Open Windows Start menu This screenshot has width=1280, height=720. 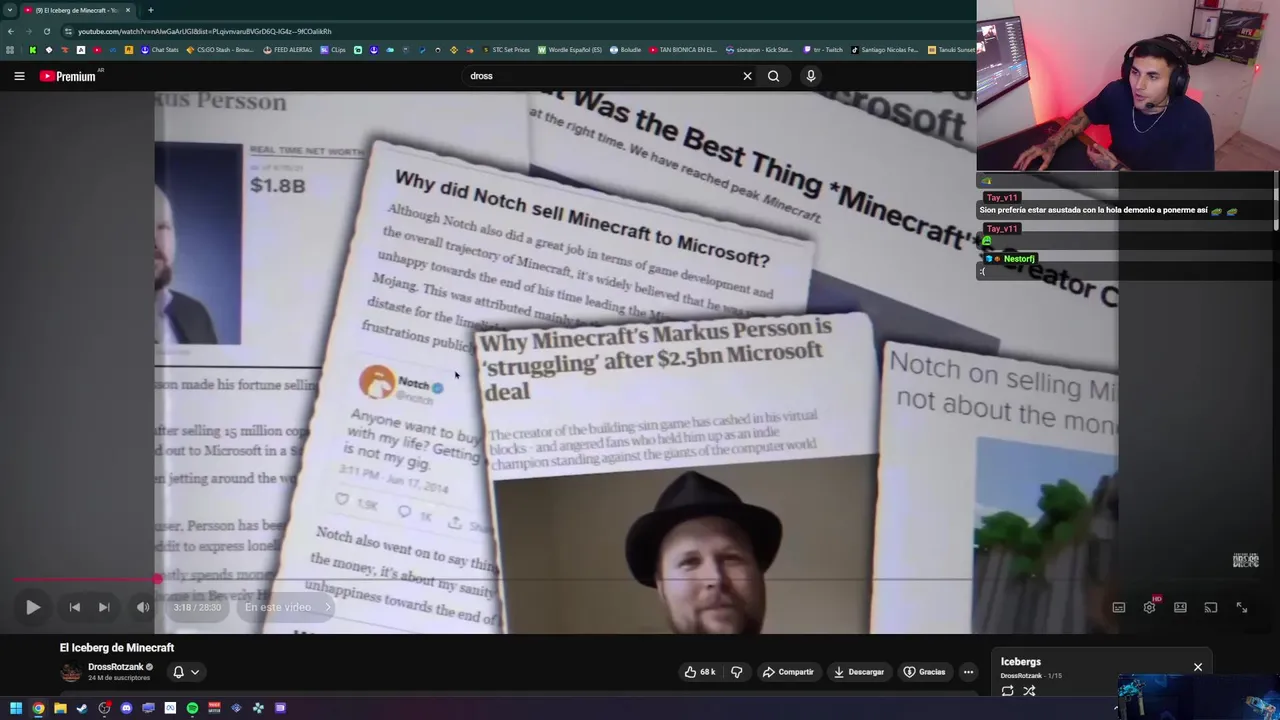coord(15,708)
